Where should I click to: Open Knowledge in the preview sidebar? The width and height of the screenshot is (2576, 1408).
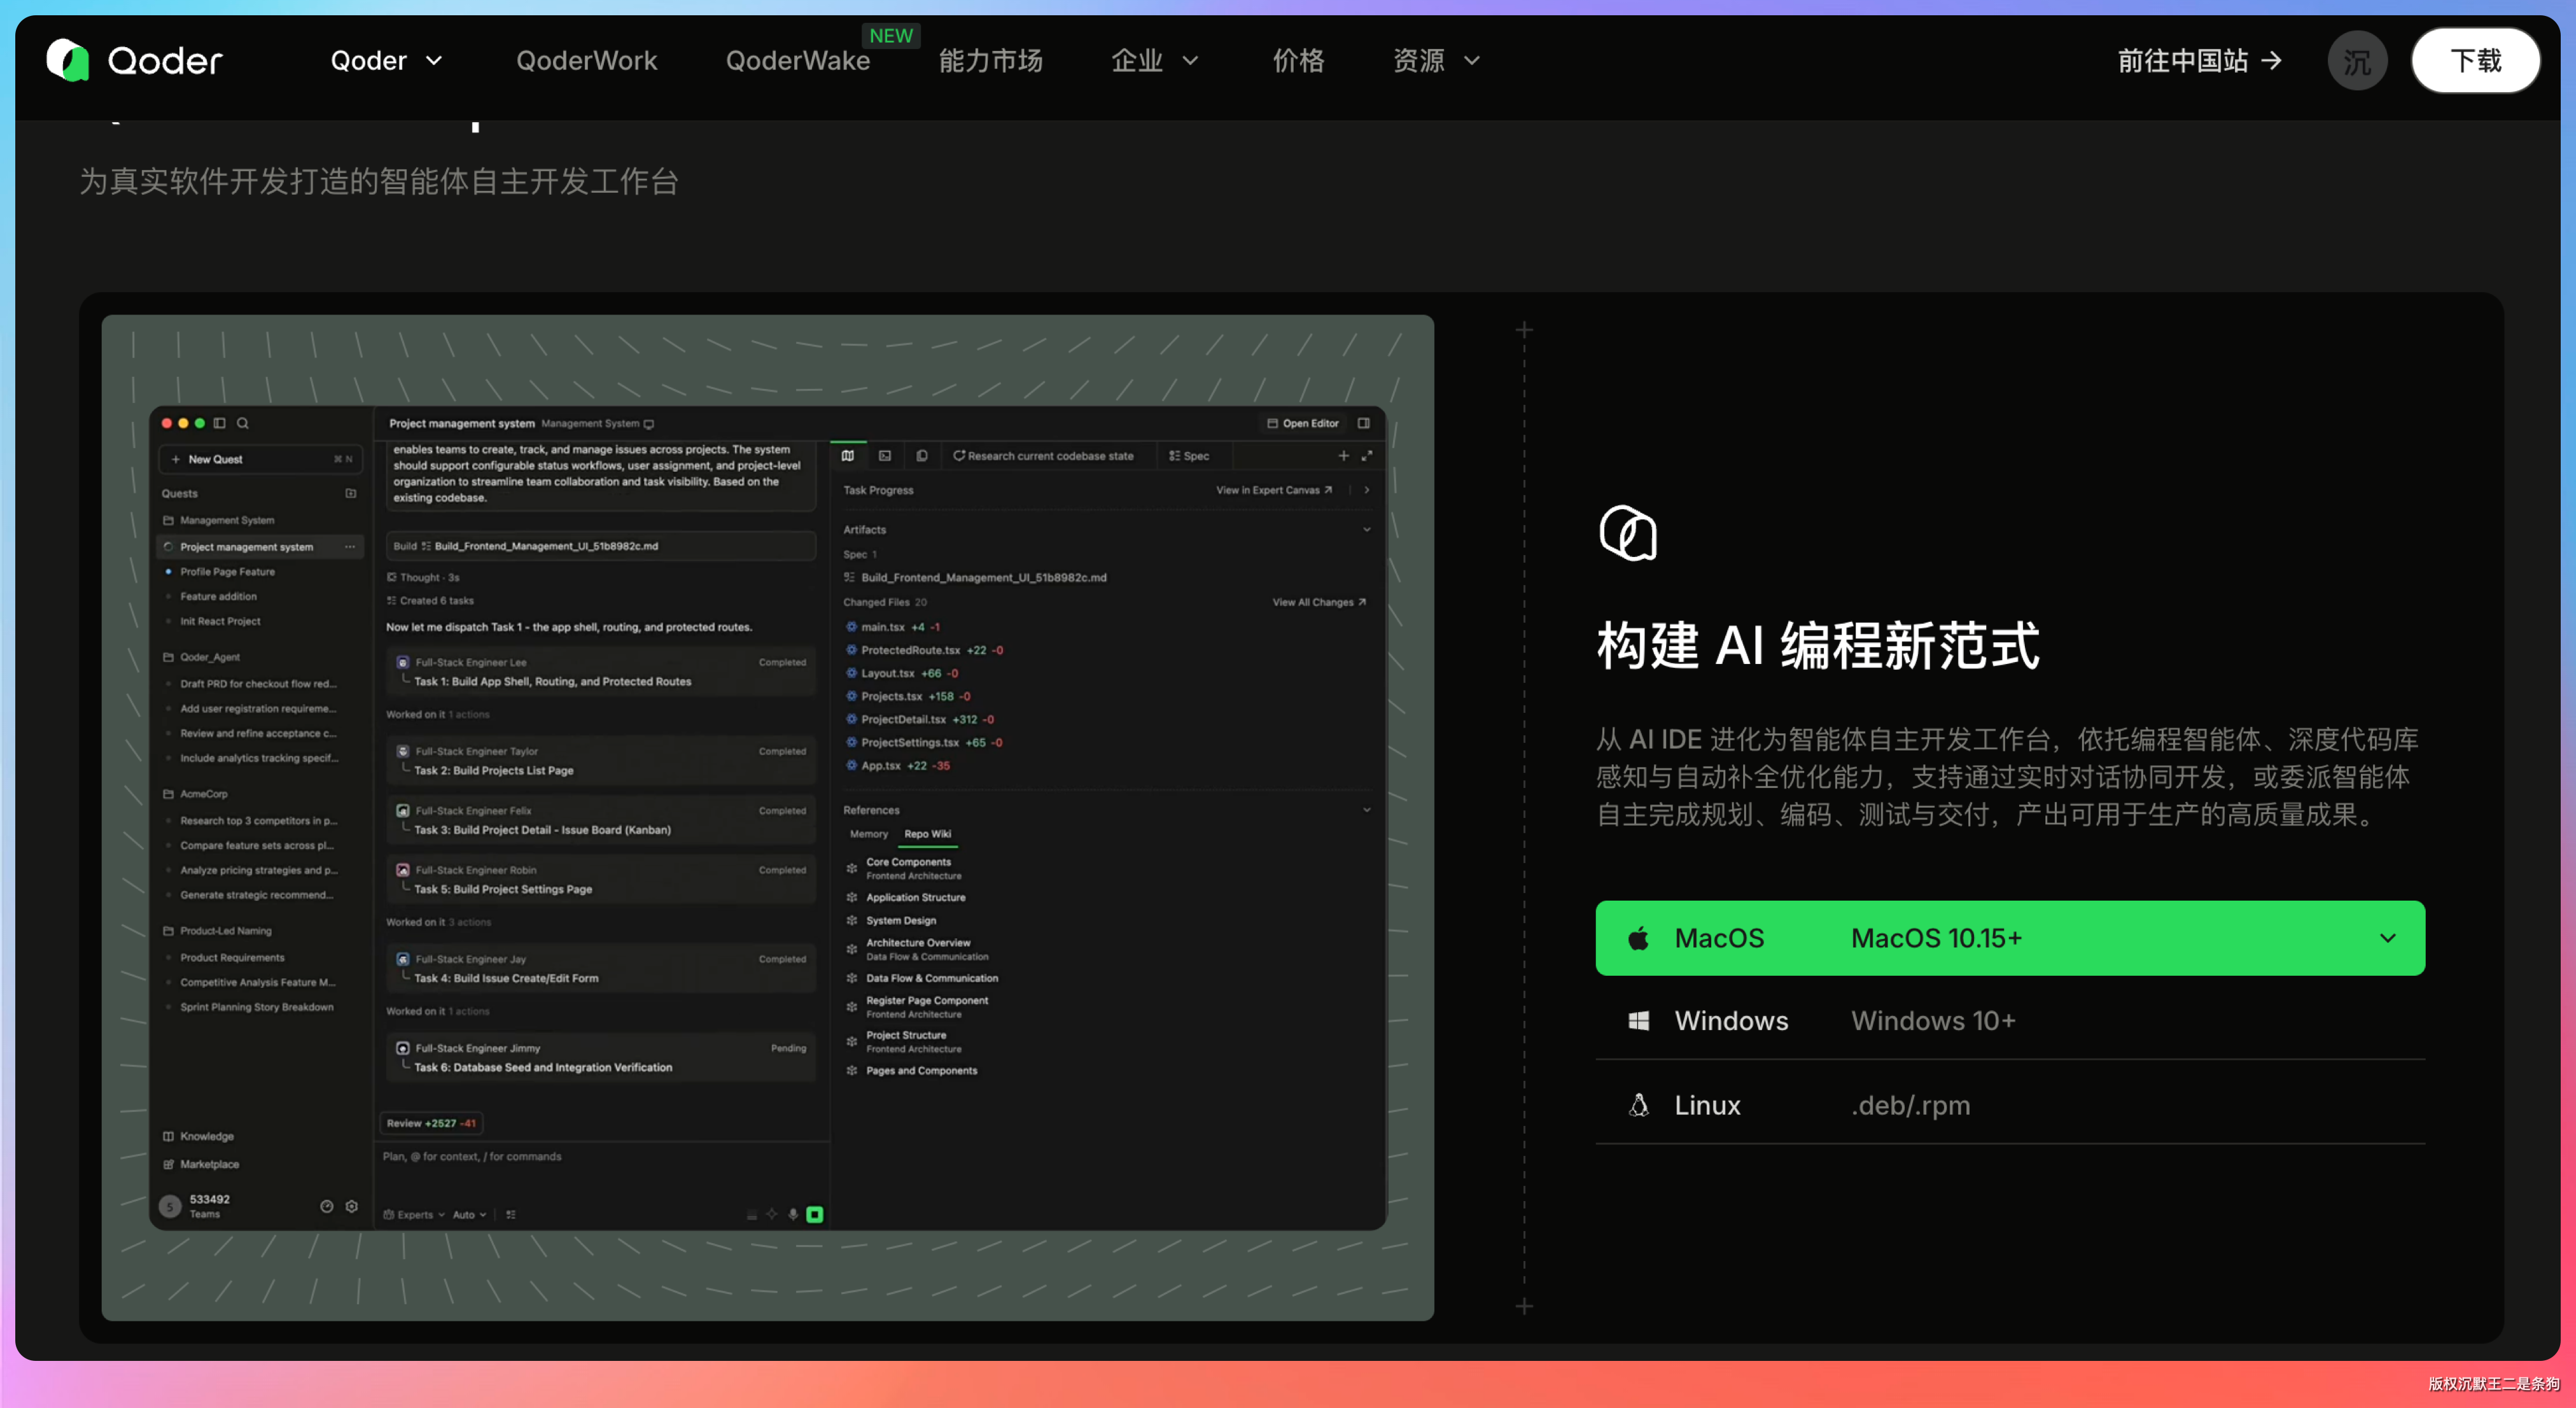[198, 1136]
